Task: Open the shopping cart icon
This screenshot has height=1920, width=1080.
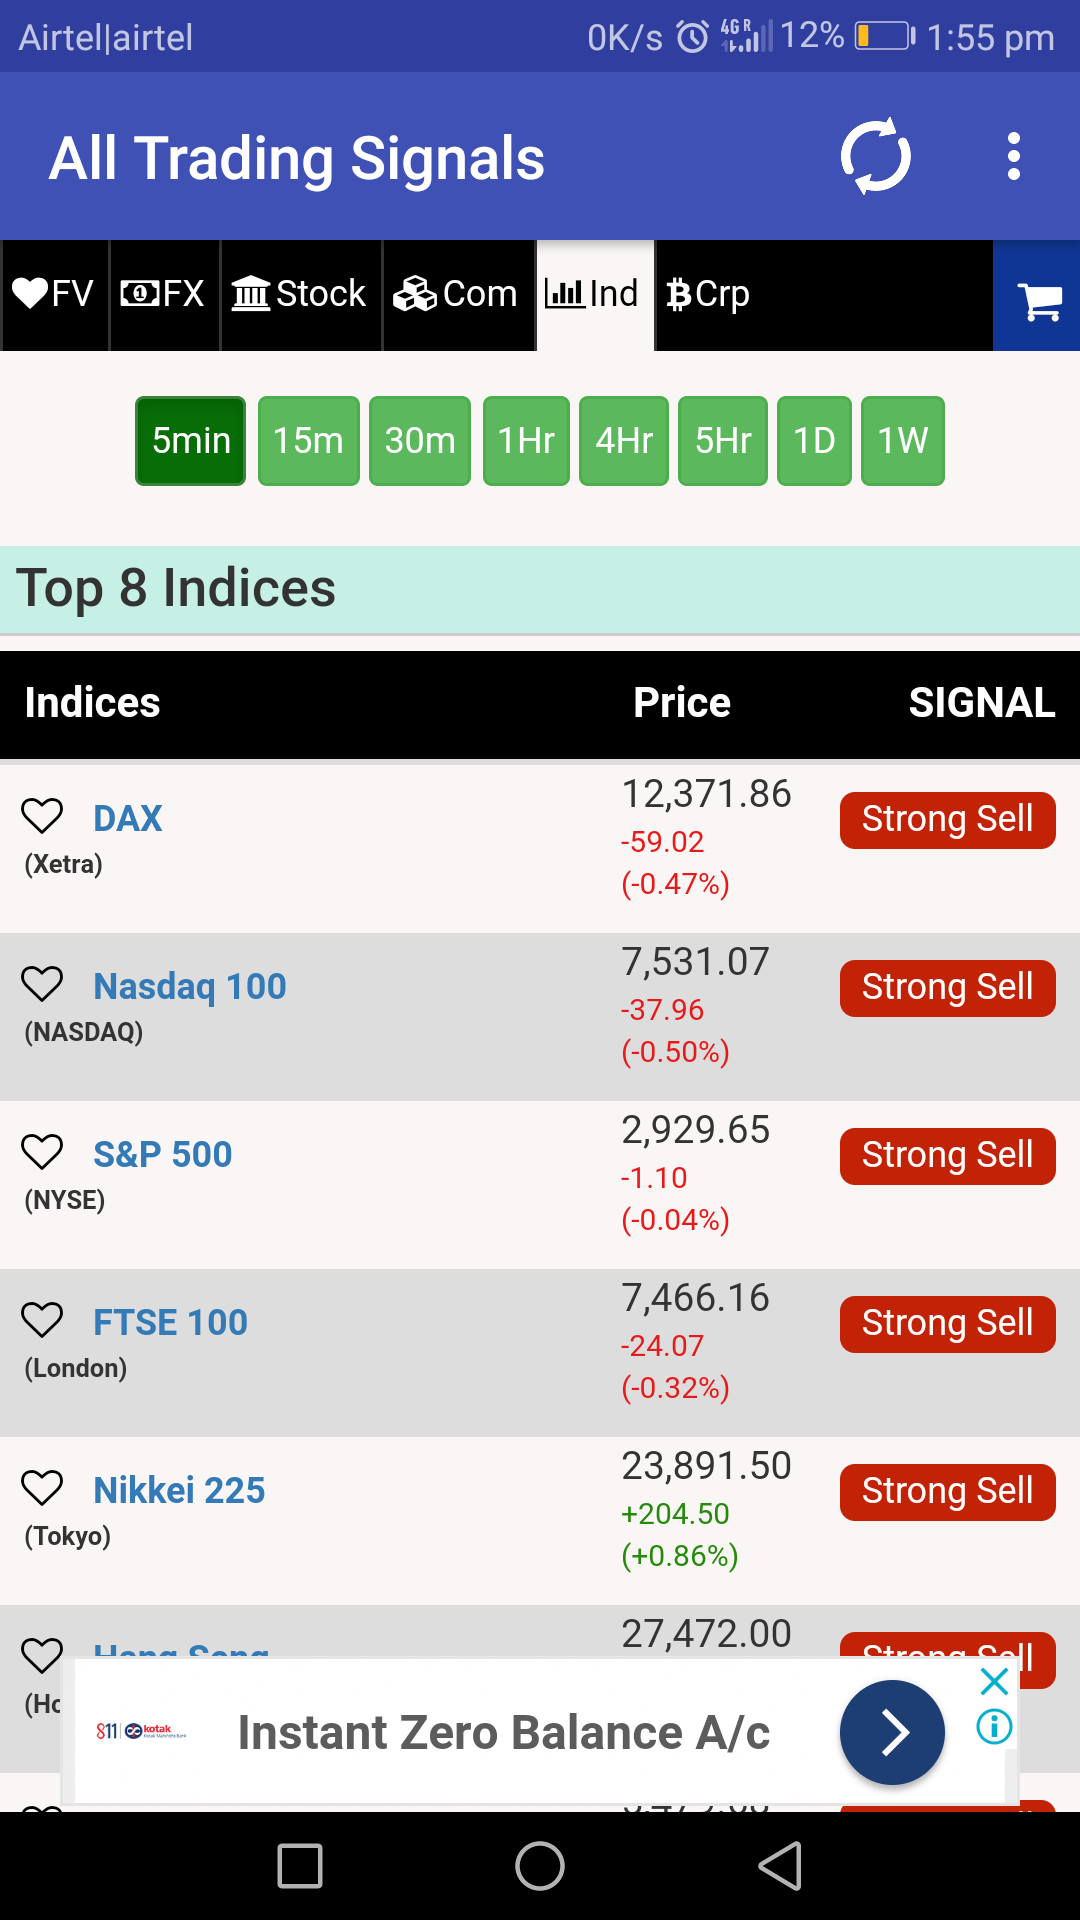Action: click(x=1038, y=297)
